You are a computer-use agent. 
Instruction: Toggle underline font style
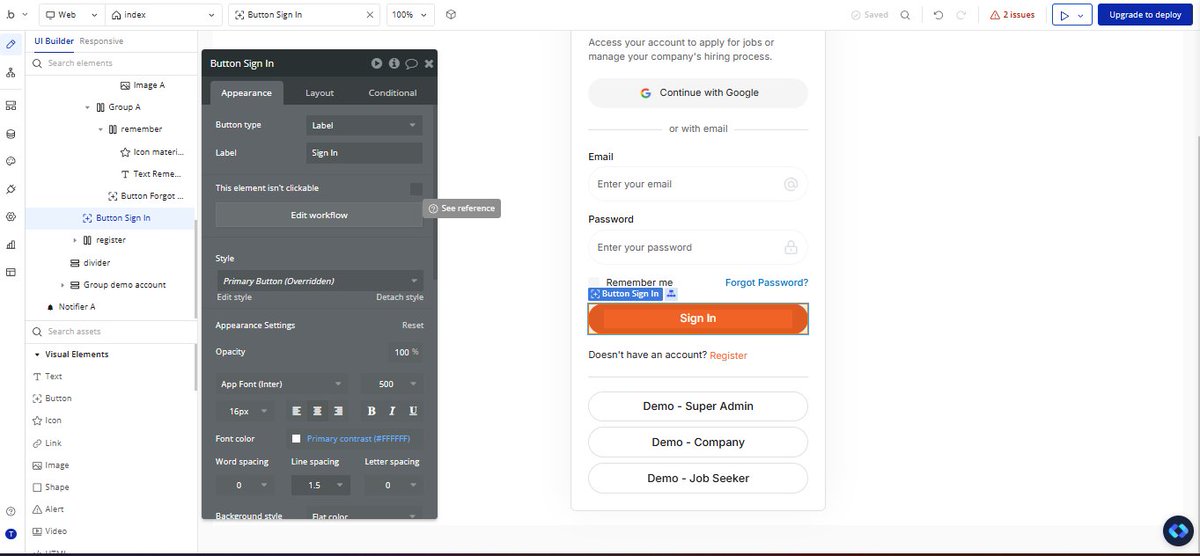click(x=413, y=411)
